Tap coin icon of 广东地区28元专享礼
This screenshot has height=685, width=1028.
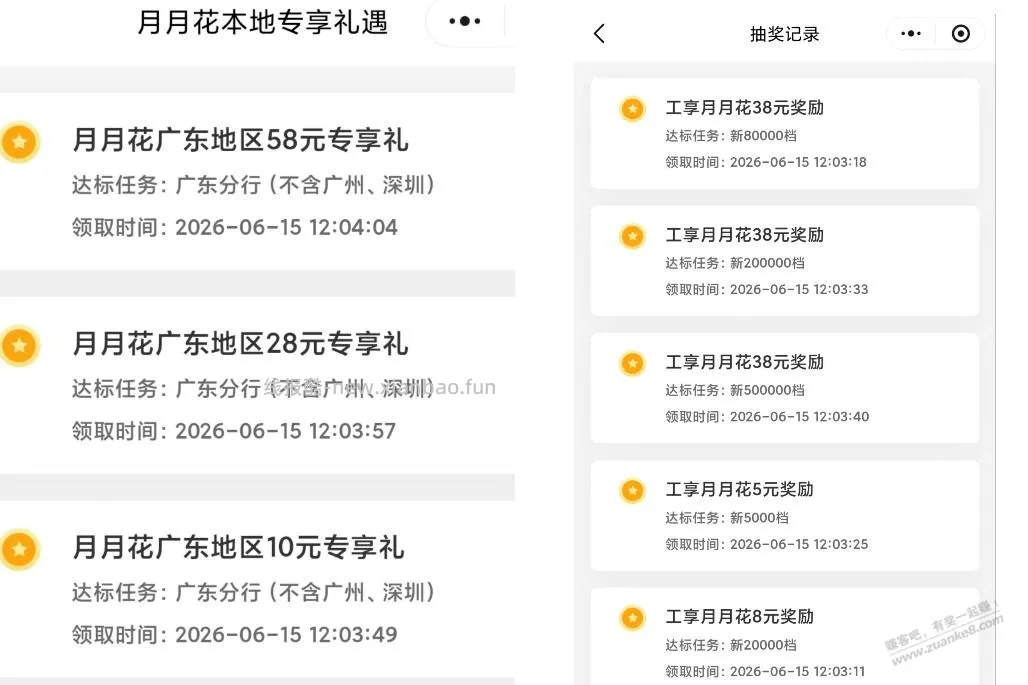20,345
